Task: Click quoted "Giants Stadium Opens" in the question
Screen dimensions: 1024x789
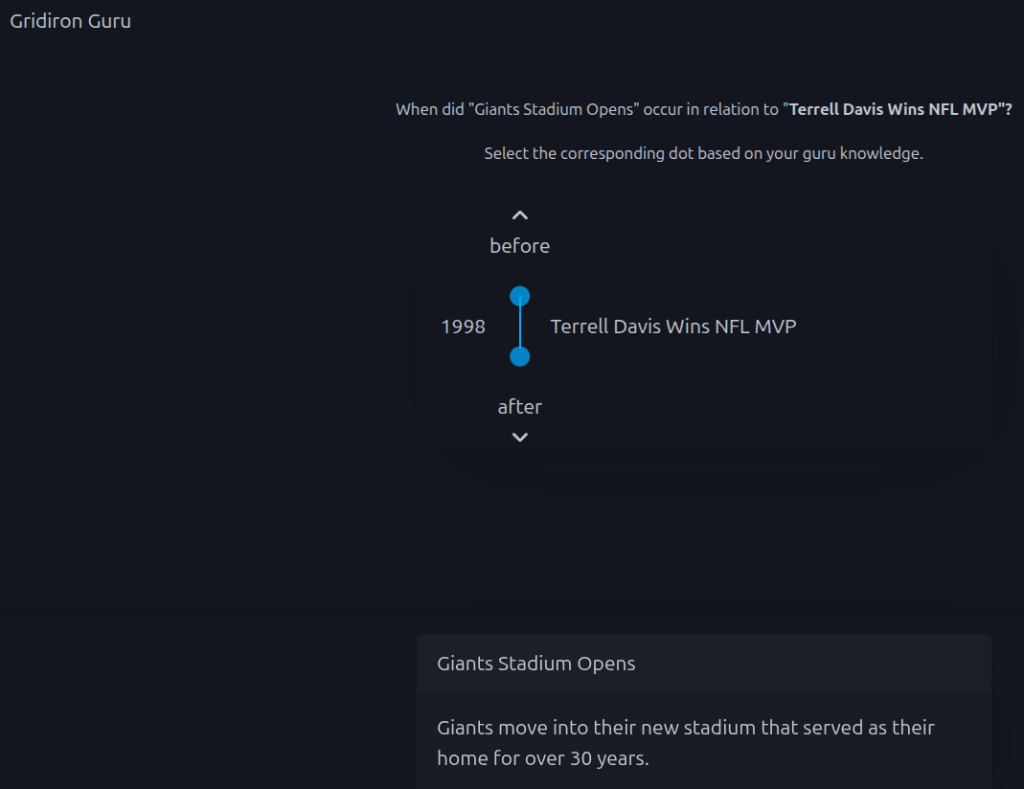Action: [553, 109]
